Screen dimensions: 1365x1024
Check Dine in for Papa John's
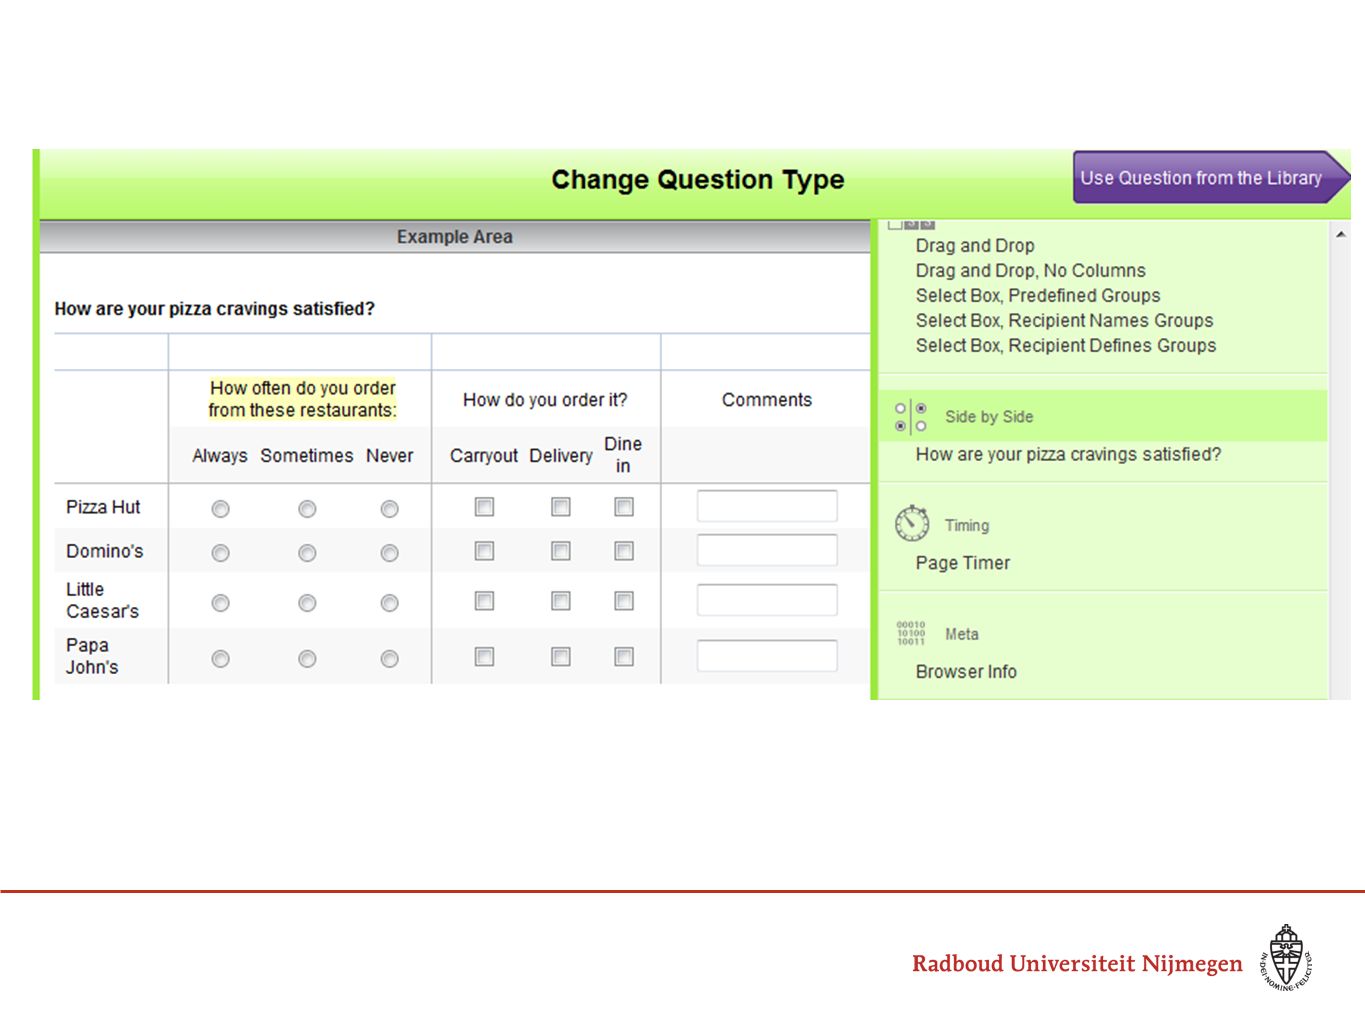[x=624, y=657]
